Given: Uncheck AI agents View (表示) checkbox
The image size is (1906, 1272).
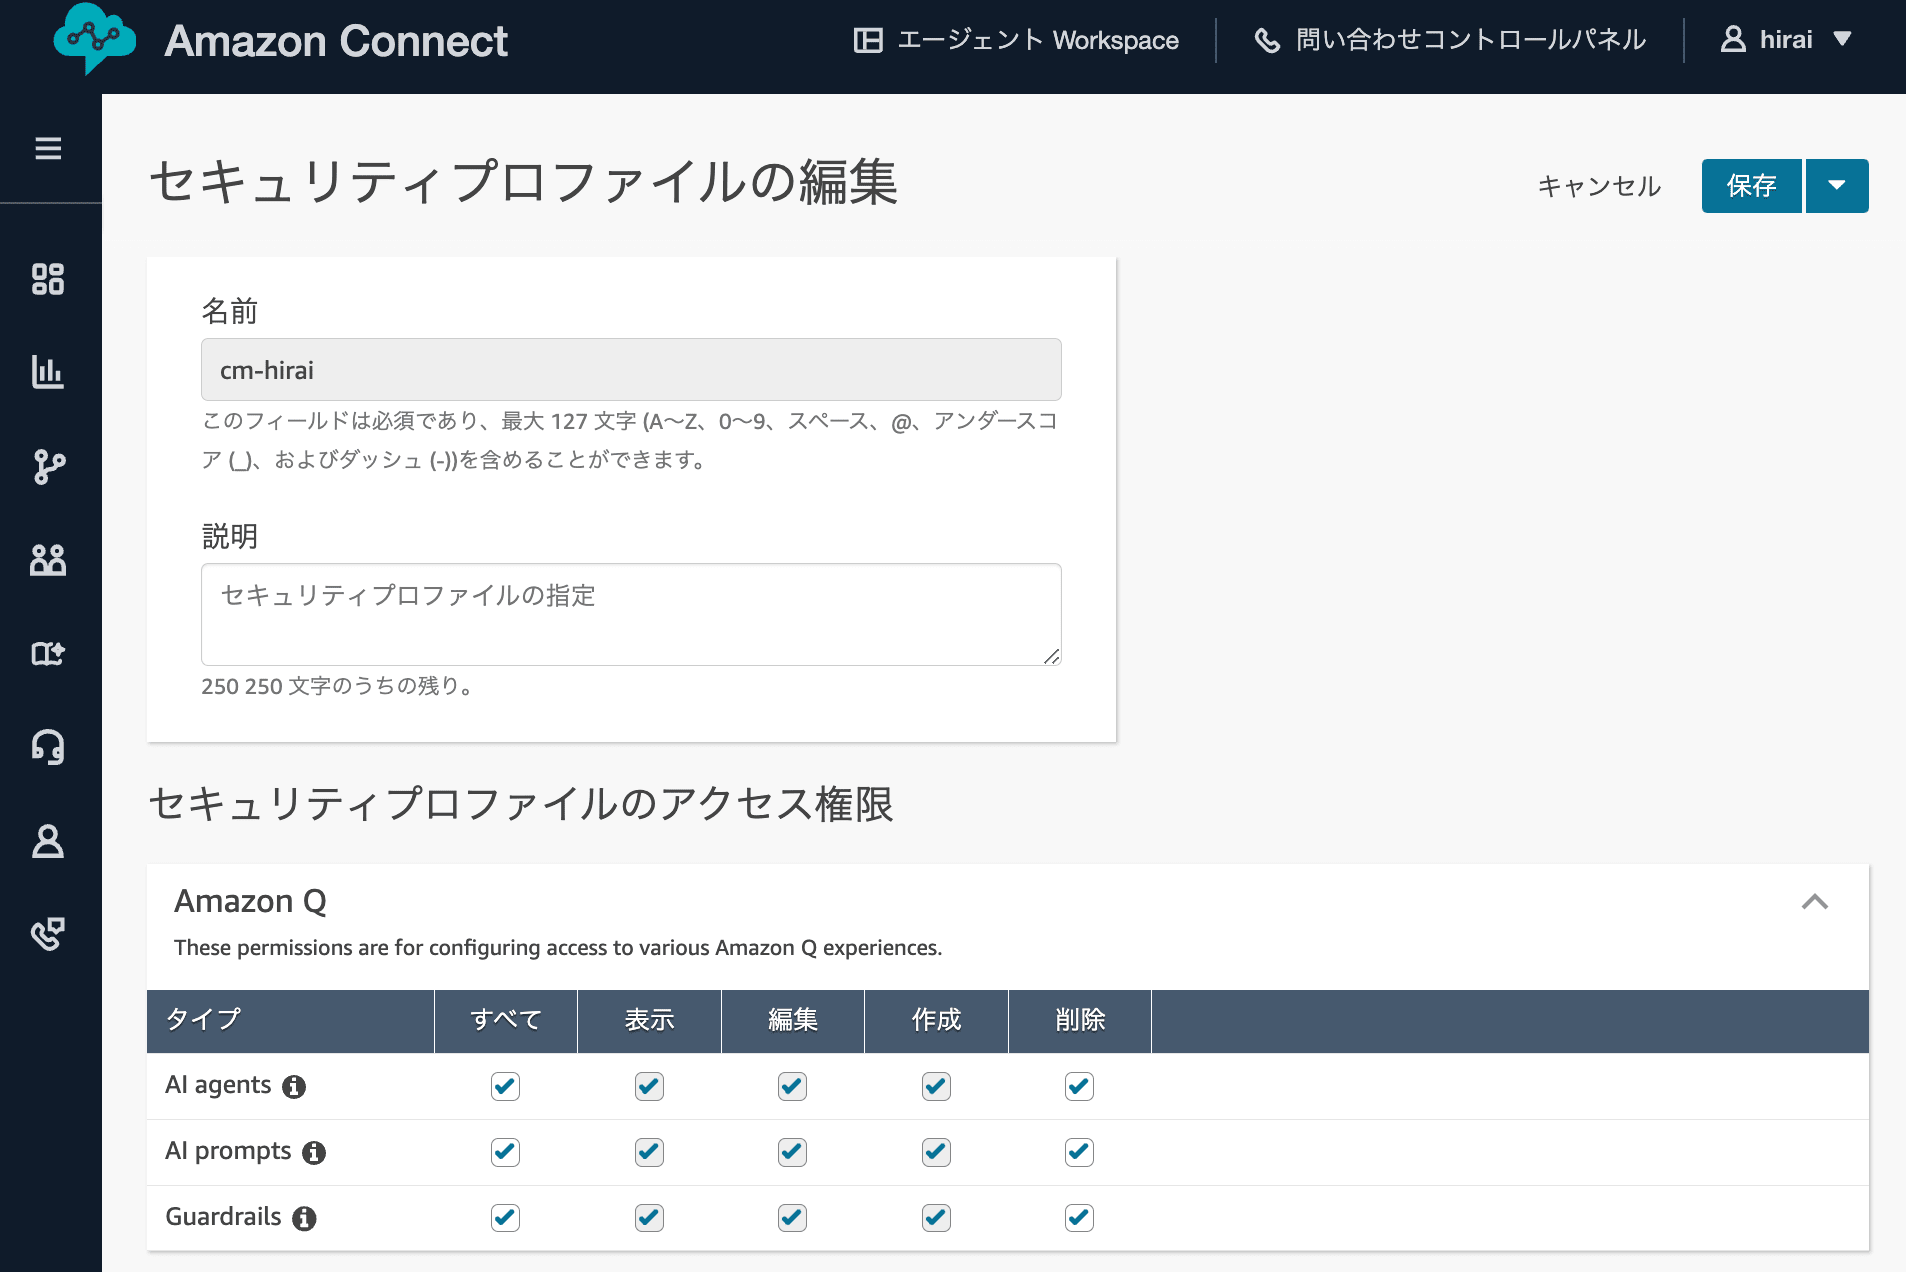Looking at the screenshot, I should 649,1086.
